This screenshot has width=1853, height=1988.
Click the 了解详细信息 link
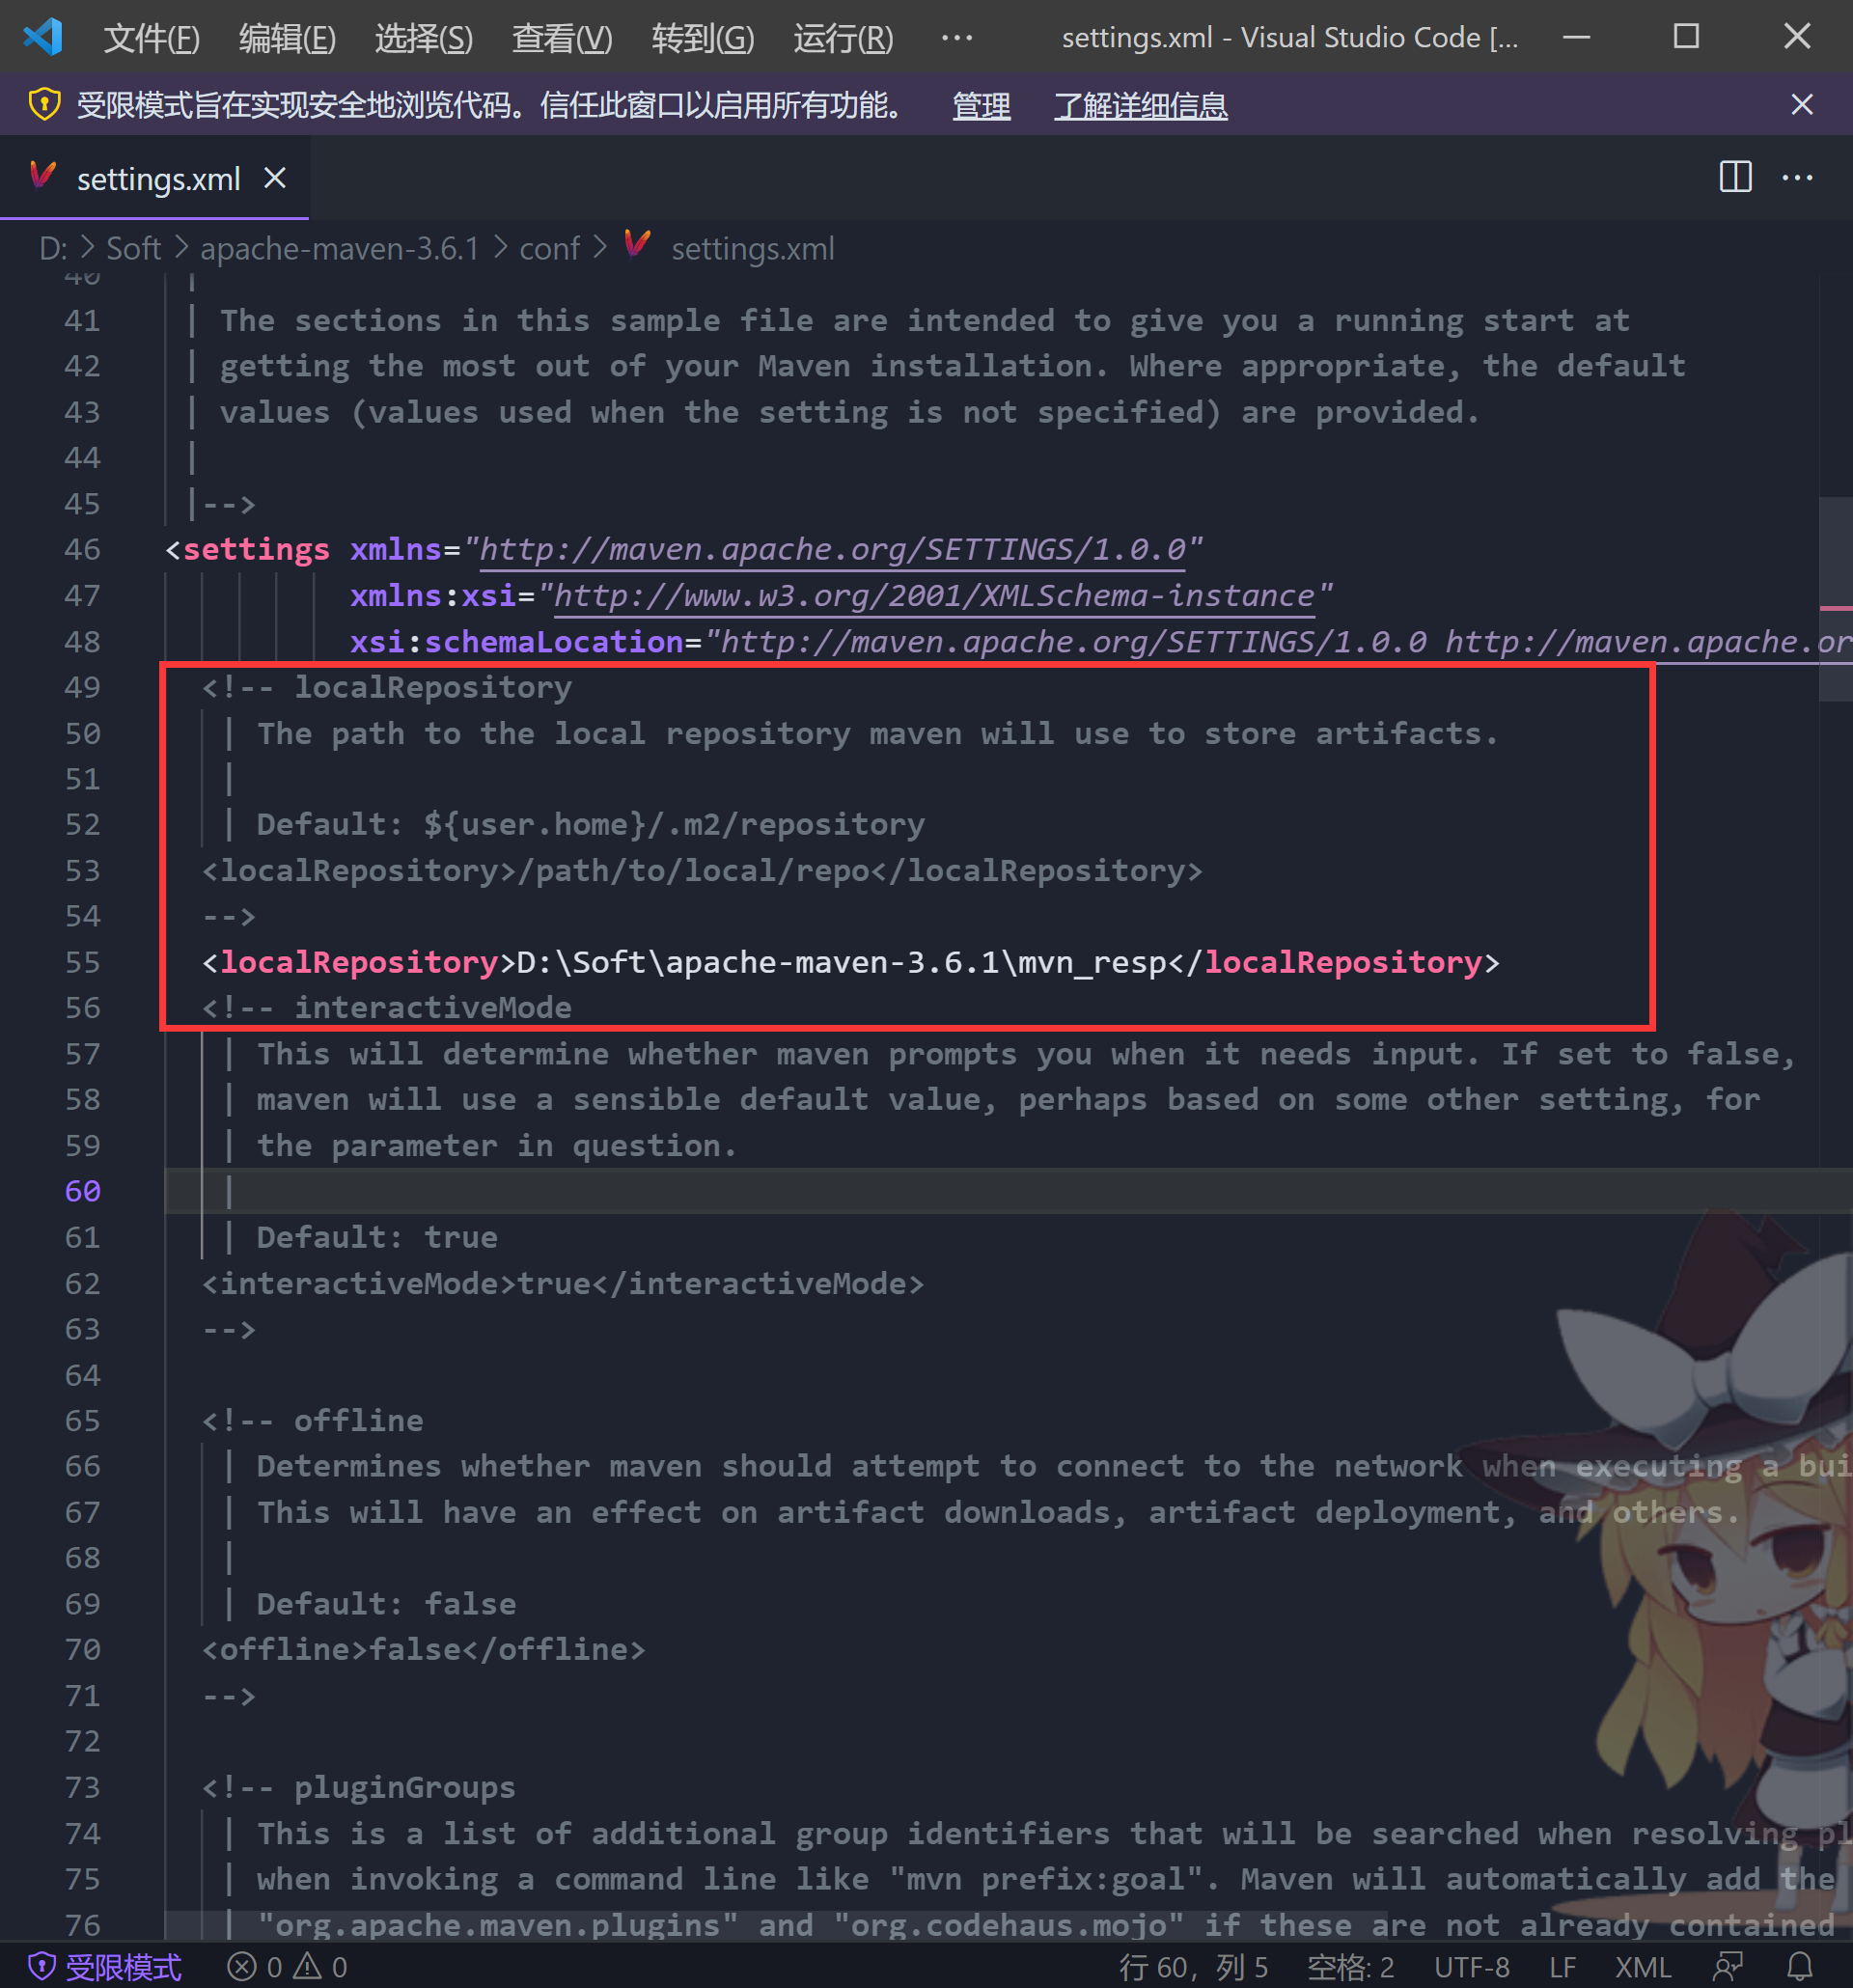pos(1140,106)
